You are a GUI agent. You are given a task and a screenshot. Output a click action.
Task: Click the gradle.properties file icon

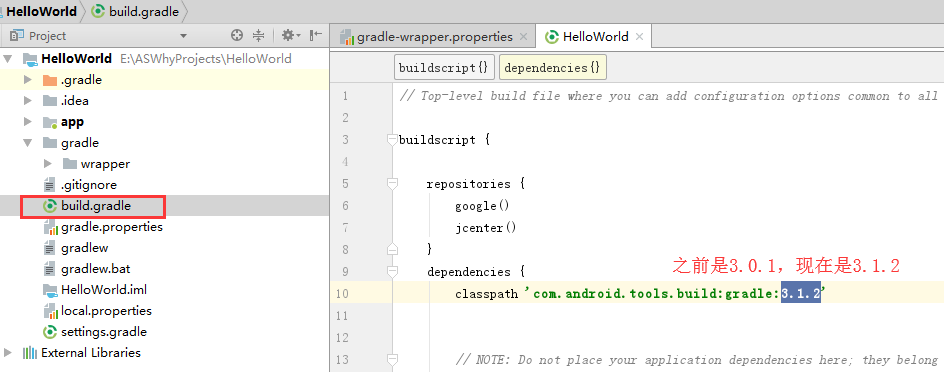pos(50,227)
